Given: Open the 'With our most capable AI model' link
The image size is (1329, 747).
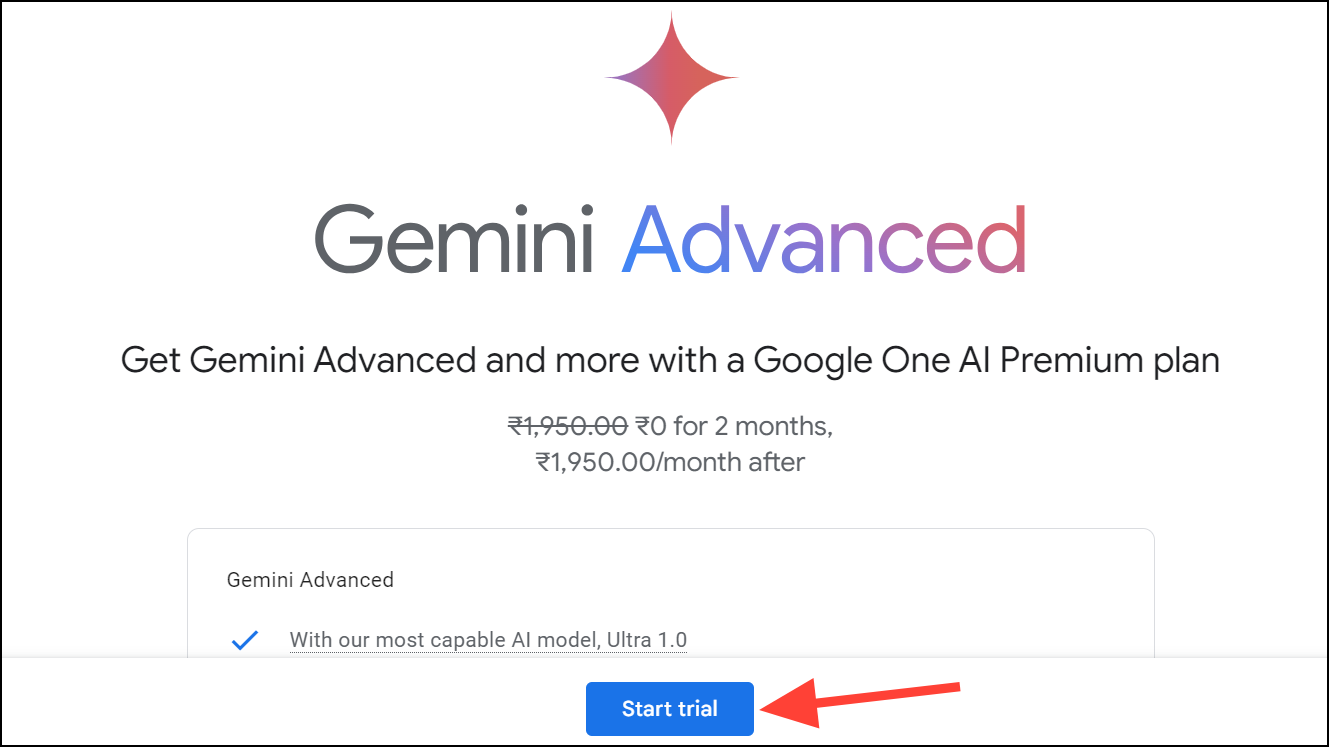Looking at the screenshot, I should click(x=488, y=640).
